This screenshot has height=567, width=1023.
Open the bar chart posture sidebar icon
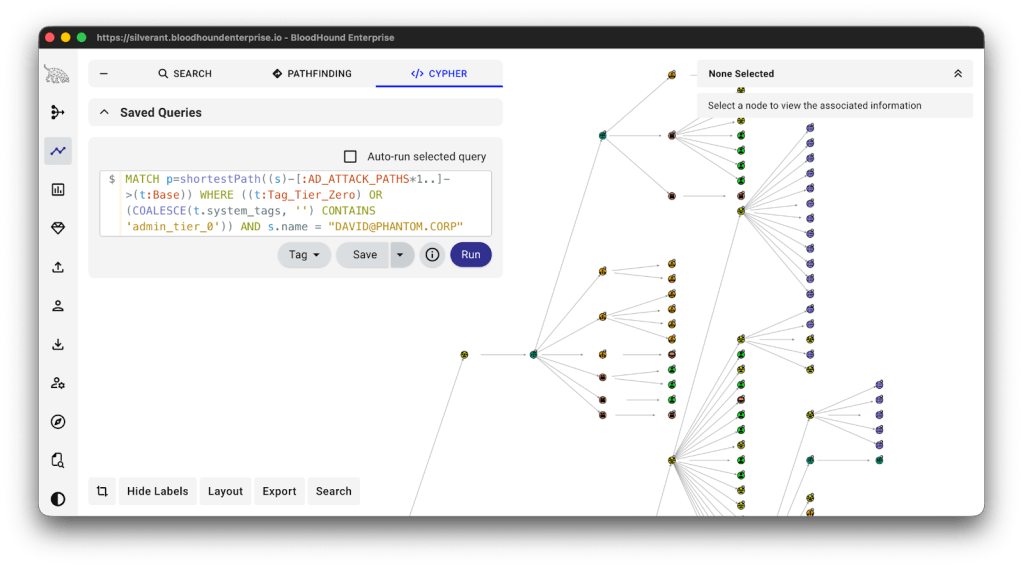pos(58,189)
